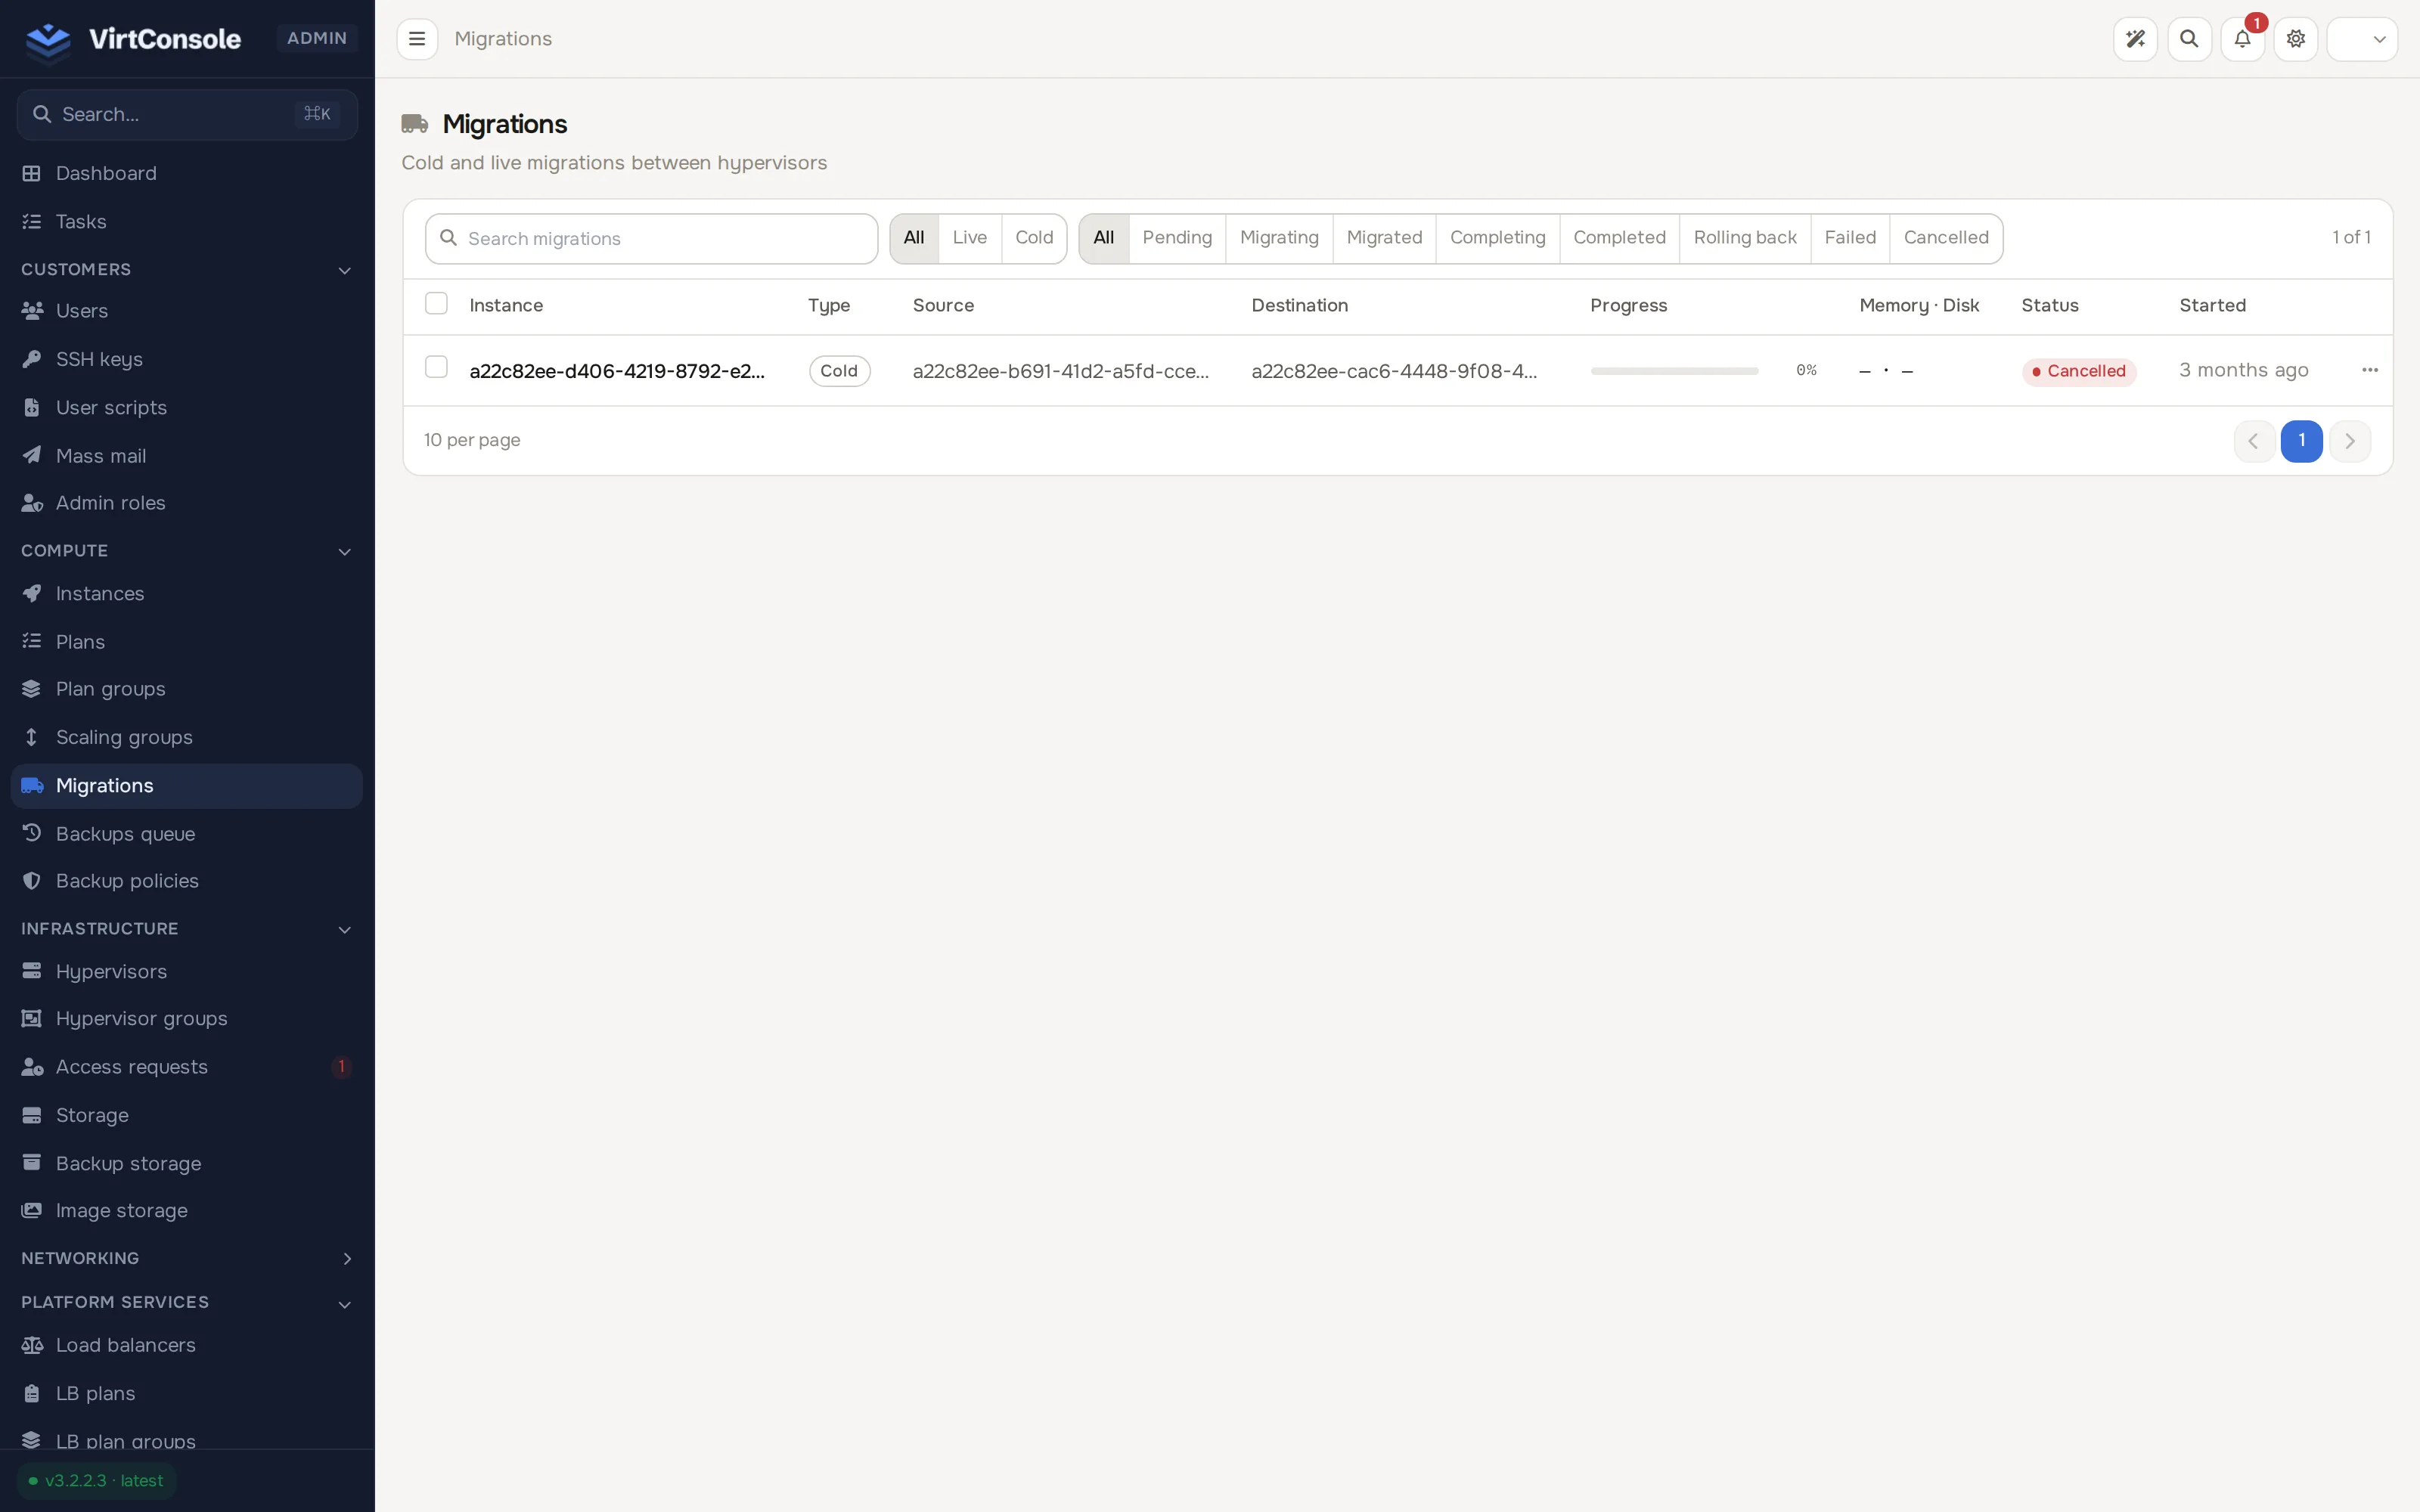2420x1512 pixels.
Task: Show only Pending migrations
Action: pyautogui.click(x=1177, y=238)
